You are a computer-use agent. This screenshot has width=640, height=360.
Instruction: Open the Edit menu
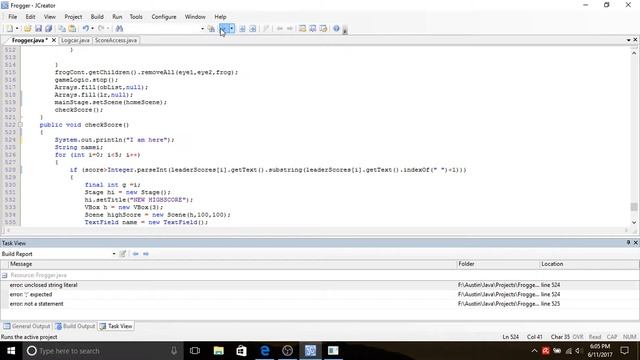click(x=30, y=17)
